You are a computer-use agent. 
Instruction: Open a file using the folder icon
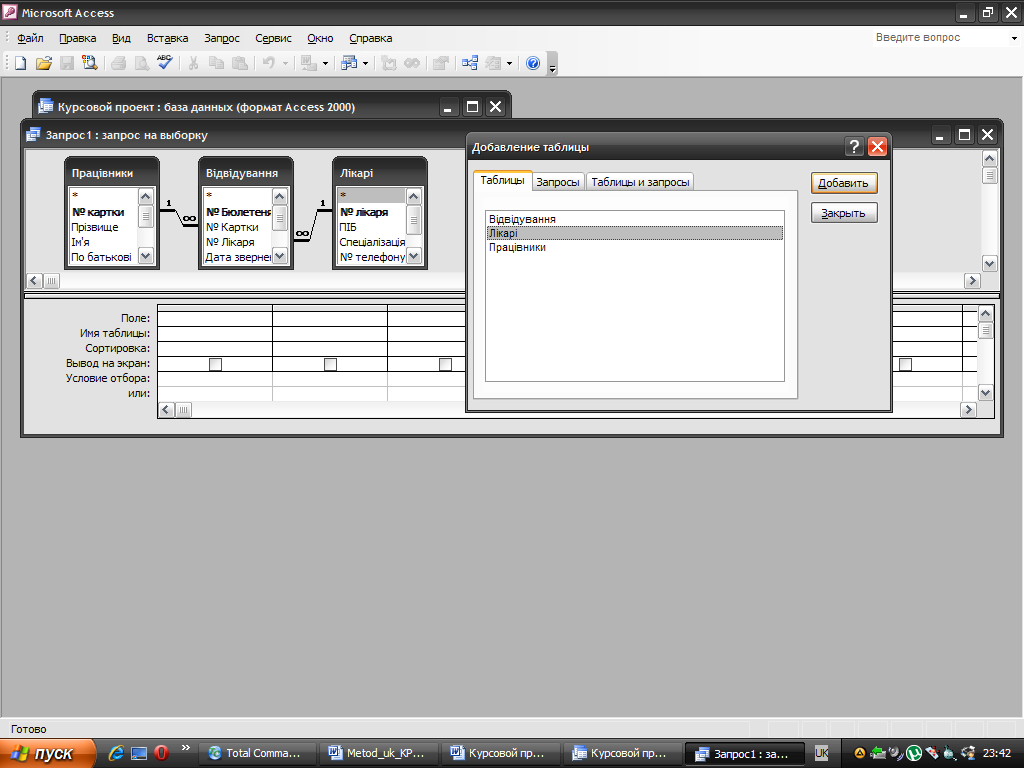(44, 63)
